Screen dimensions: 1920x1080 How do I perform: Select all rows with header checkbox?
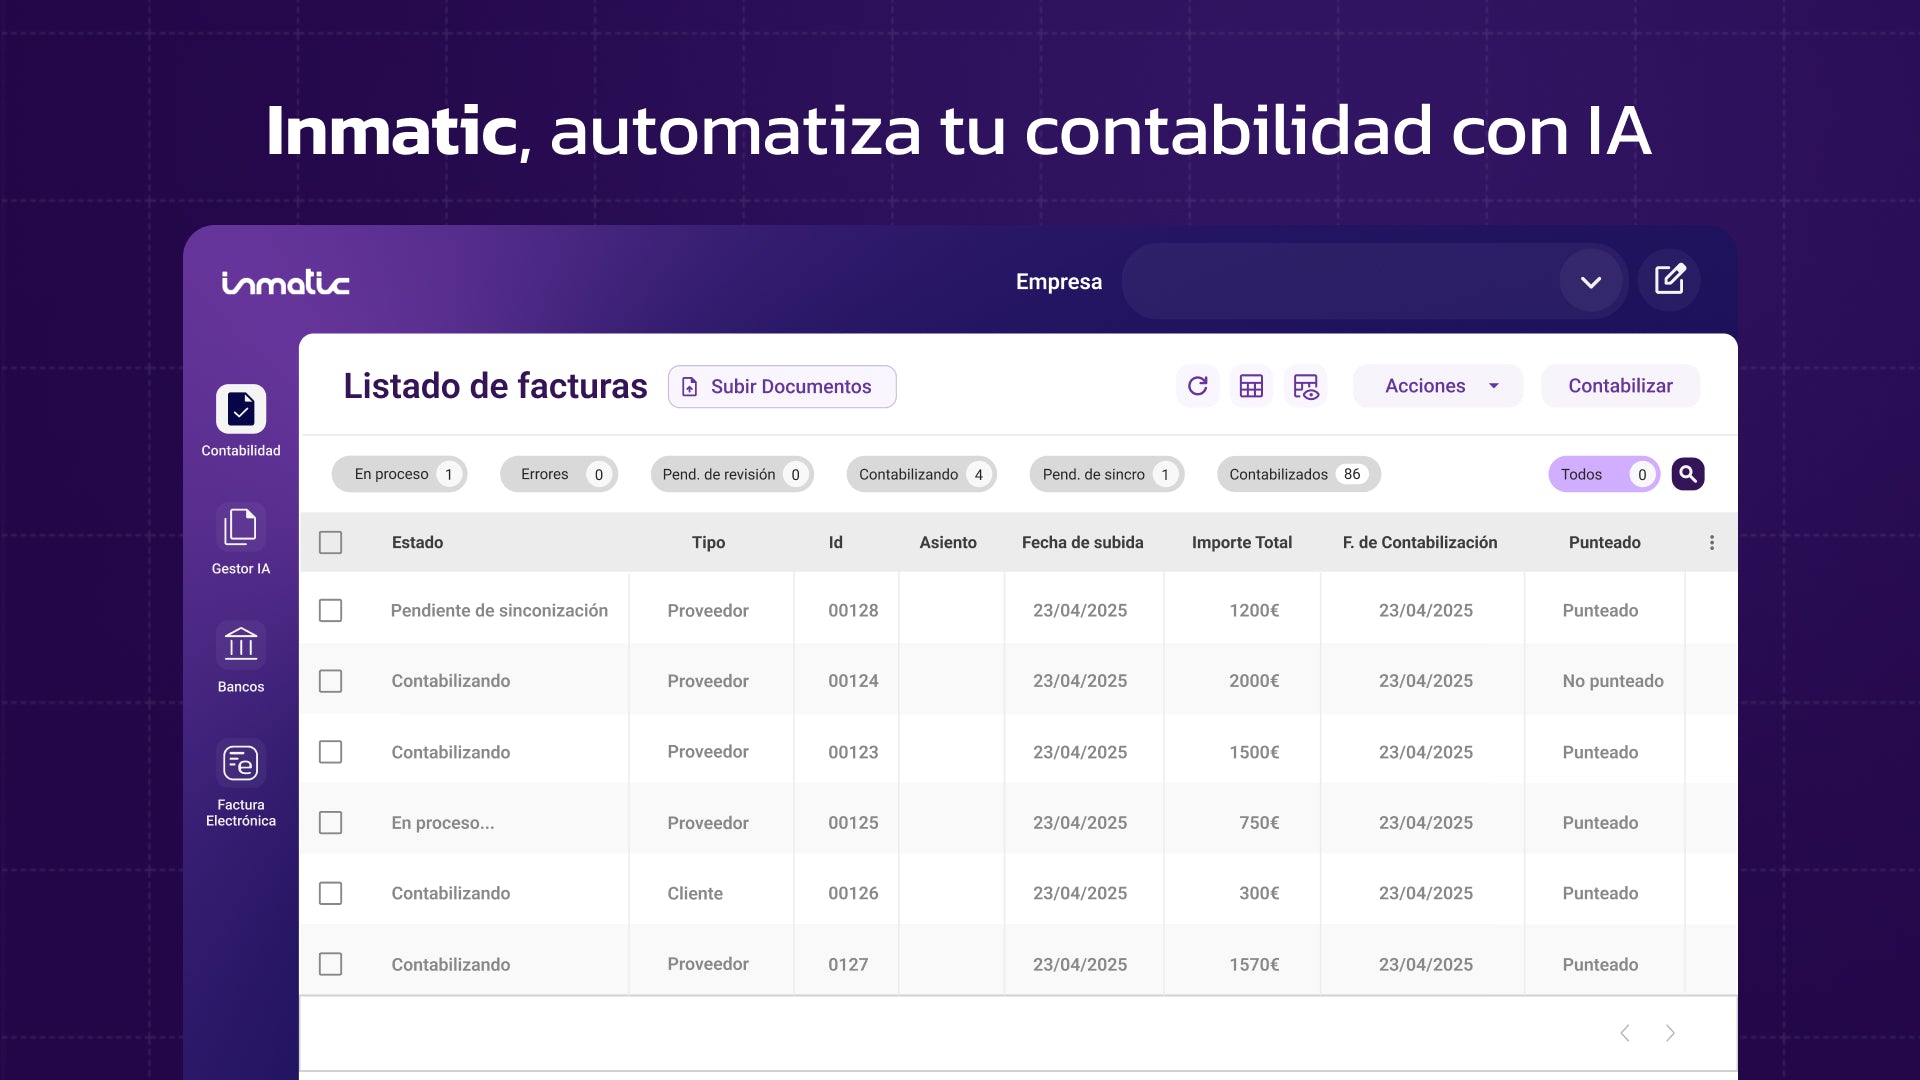click(330, 542)
